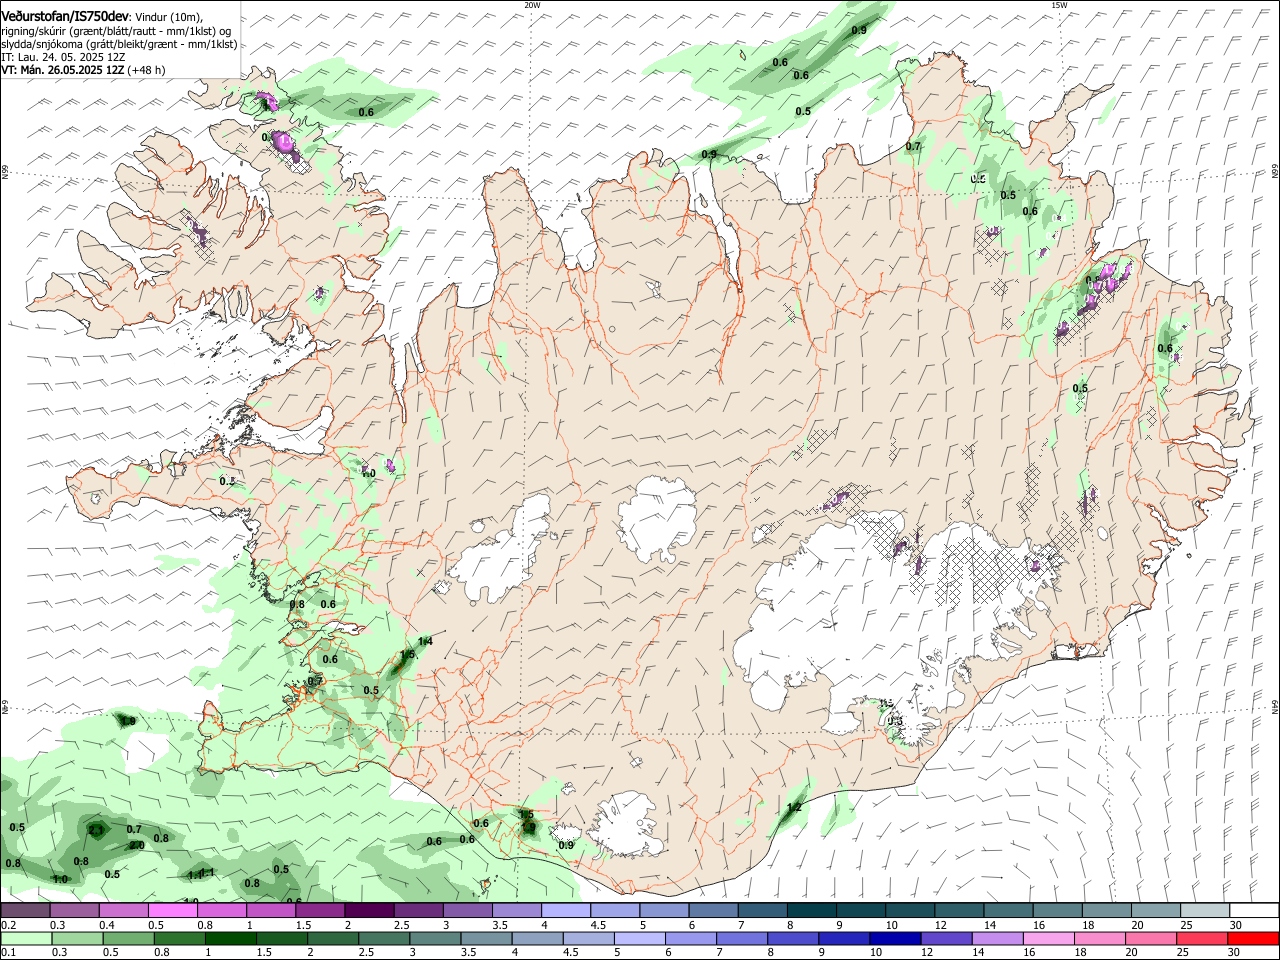Select the bright pink 0.5–0.8 snow legend swatch
The width and height of the screenshot is (1280, 960).
[172, 910]
